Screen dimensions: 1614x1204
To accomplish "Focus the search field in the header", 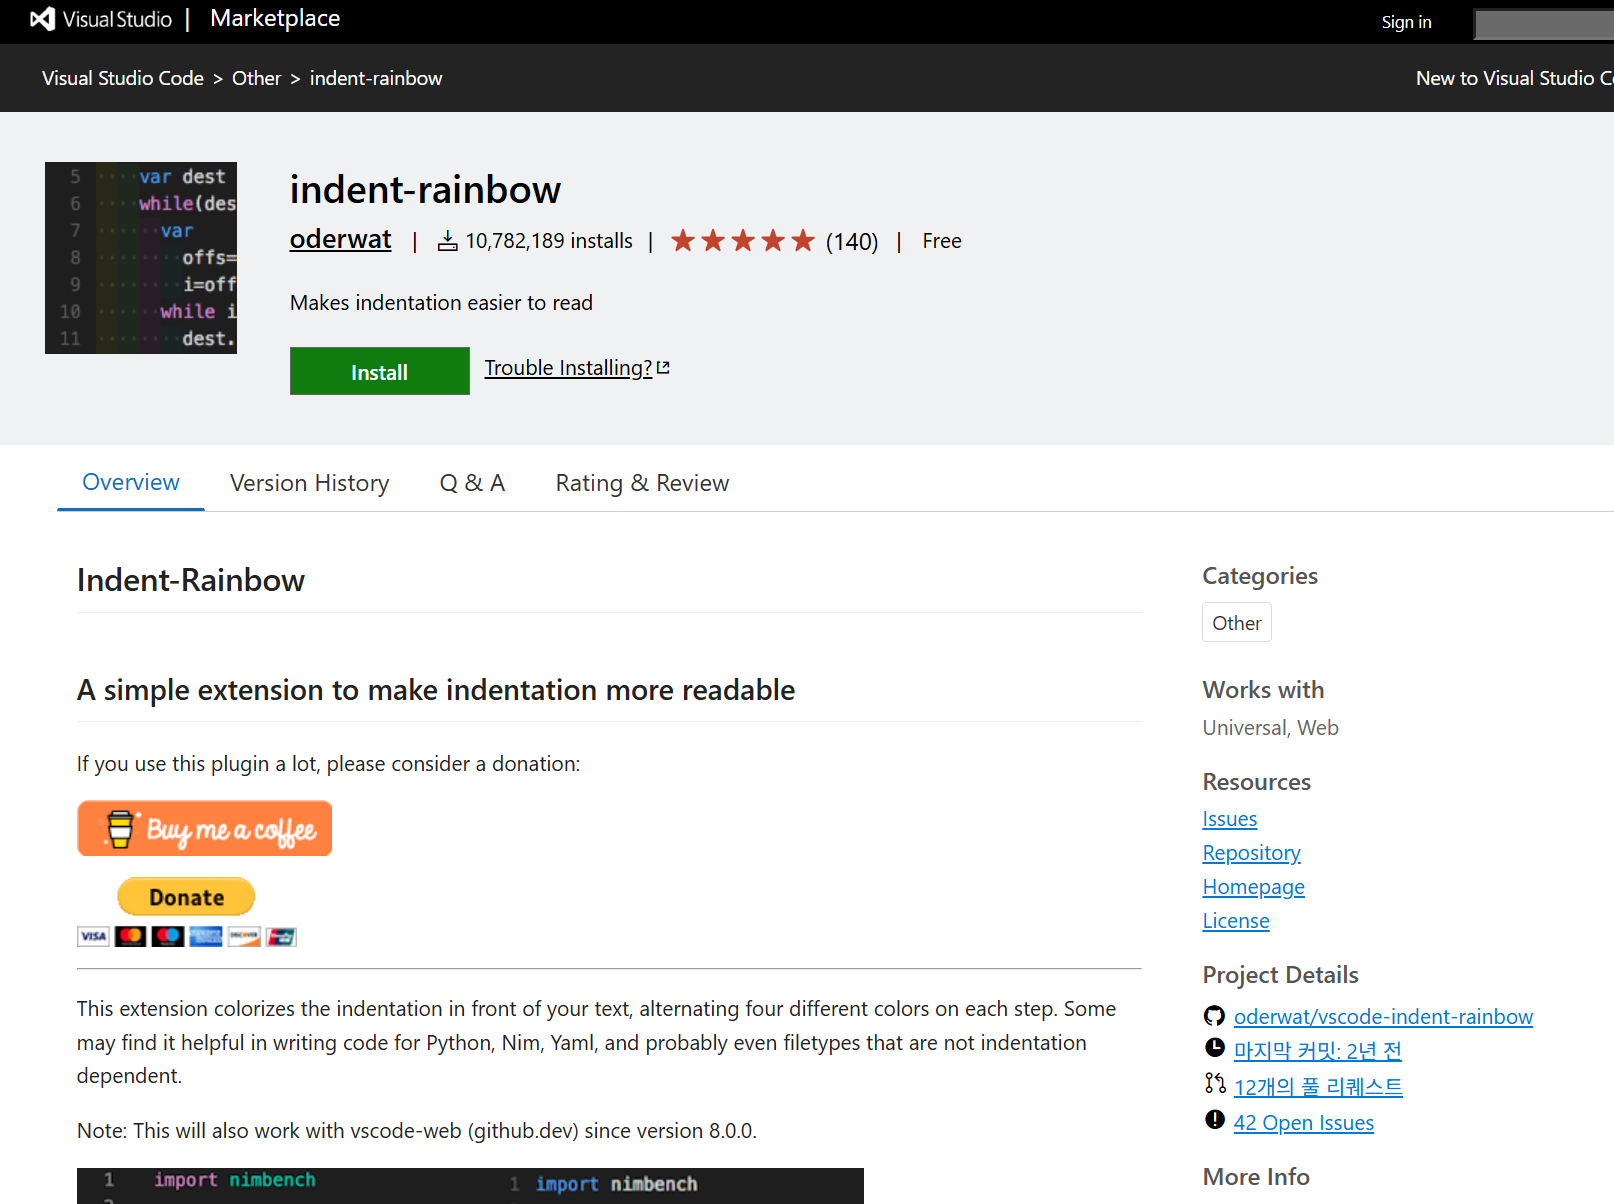I will (x=1544, y=24).
